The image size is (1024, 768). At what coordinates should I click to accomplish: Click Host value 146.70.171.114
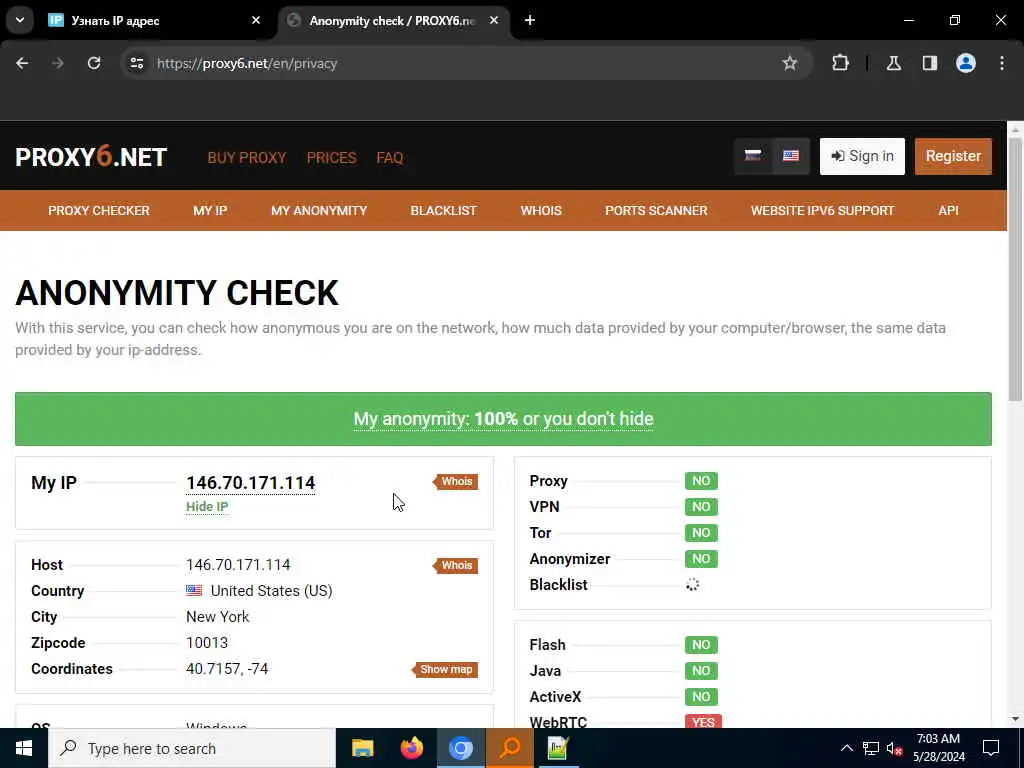tap(238, 565)
